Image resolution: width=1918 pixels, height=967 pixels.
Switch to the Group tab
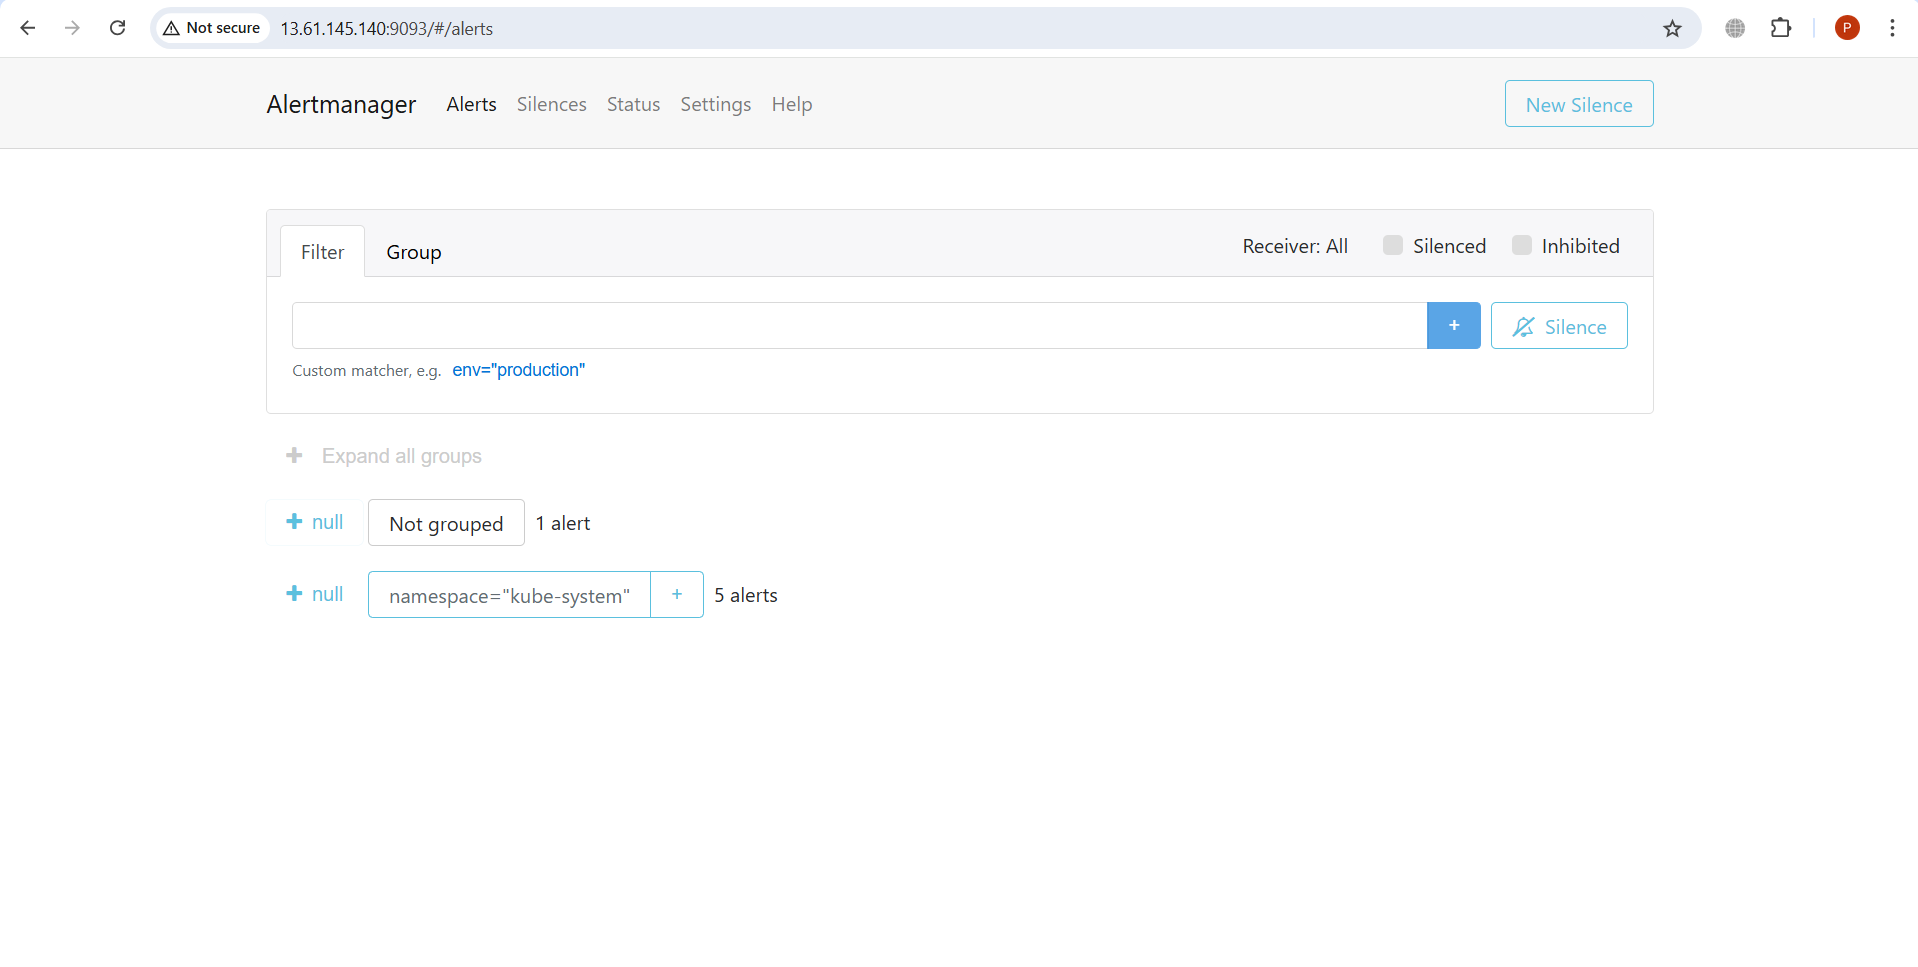tap(413, 251)
